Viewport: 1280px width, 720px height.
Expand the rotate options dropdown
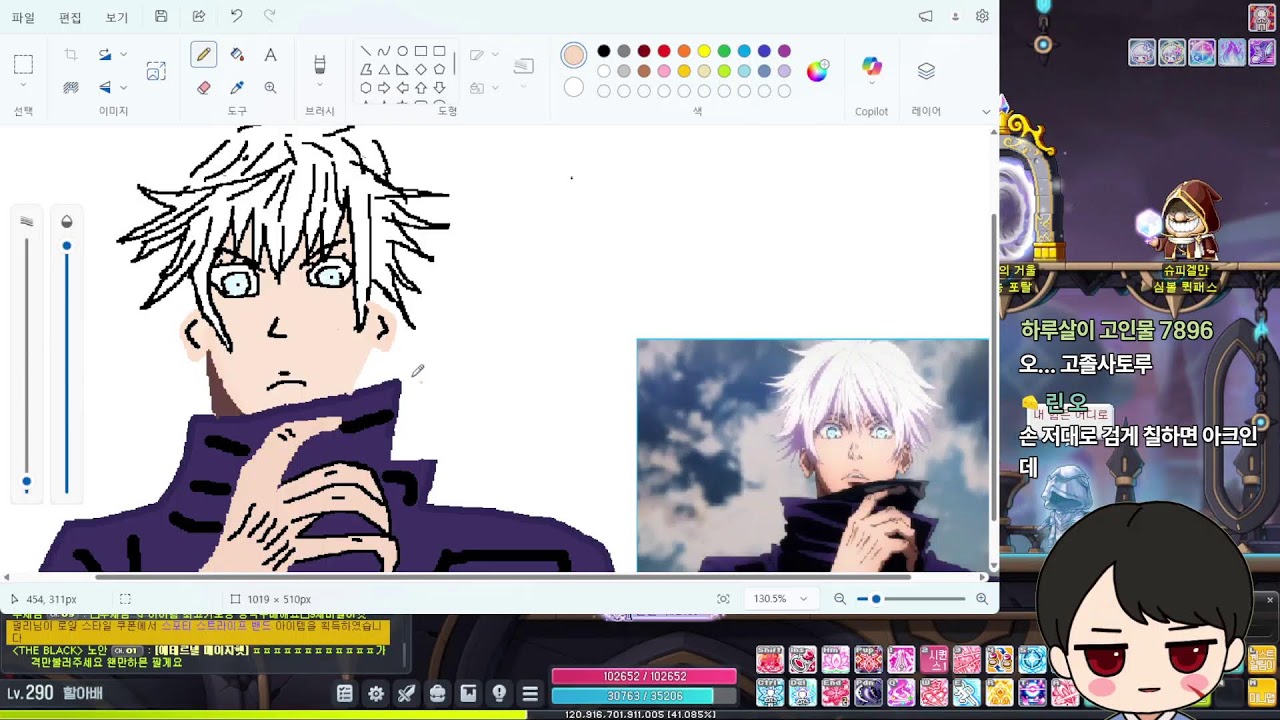tap(124, 55)
